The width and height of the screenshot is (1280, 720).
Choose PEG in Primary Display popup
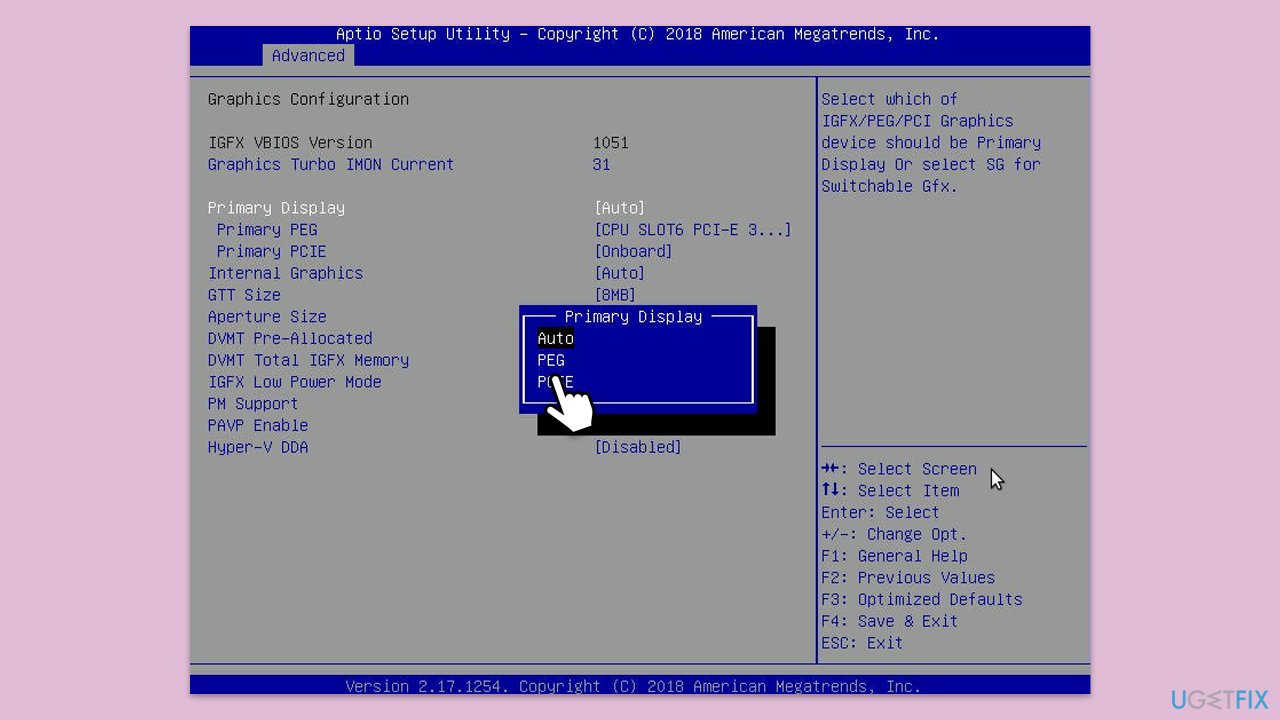pos(551,360)
